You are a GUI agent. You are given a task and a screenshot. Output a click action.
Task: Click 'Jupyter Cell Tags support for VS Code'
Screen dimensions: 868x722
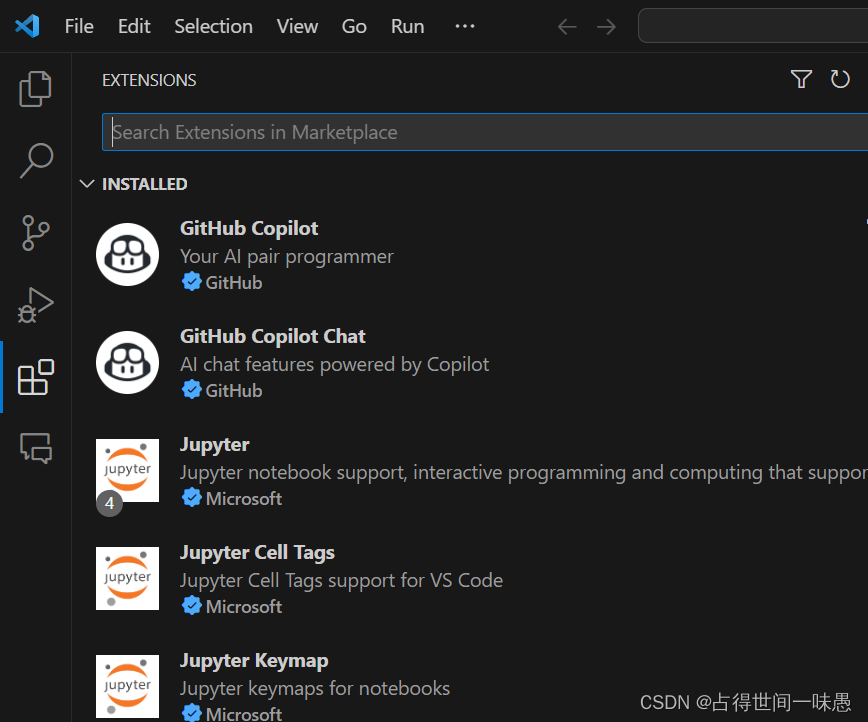tap(342, 580)
